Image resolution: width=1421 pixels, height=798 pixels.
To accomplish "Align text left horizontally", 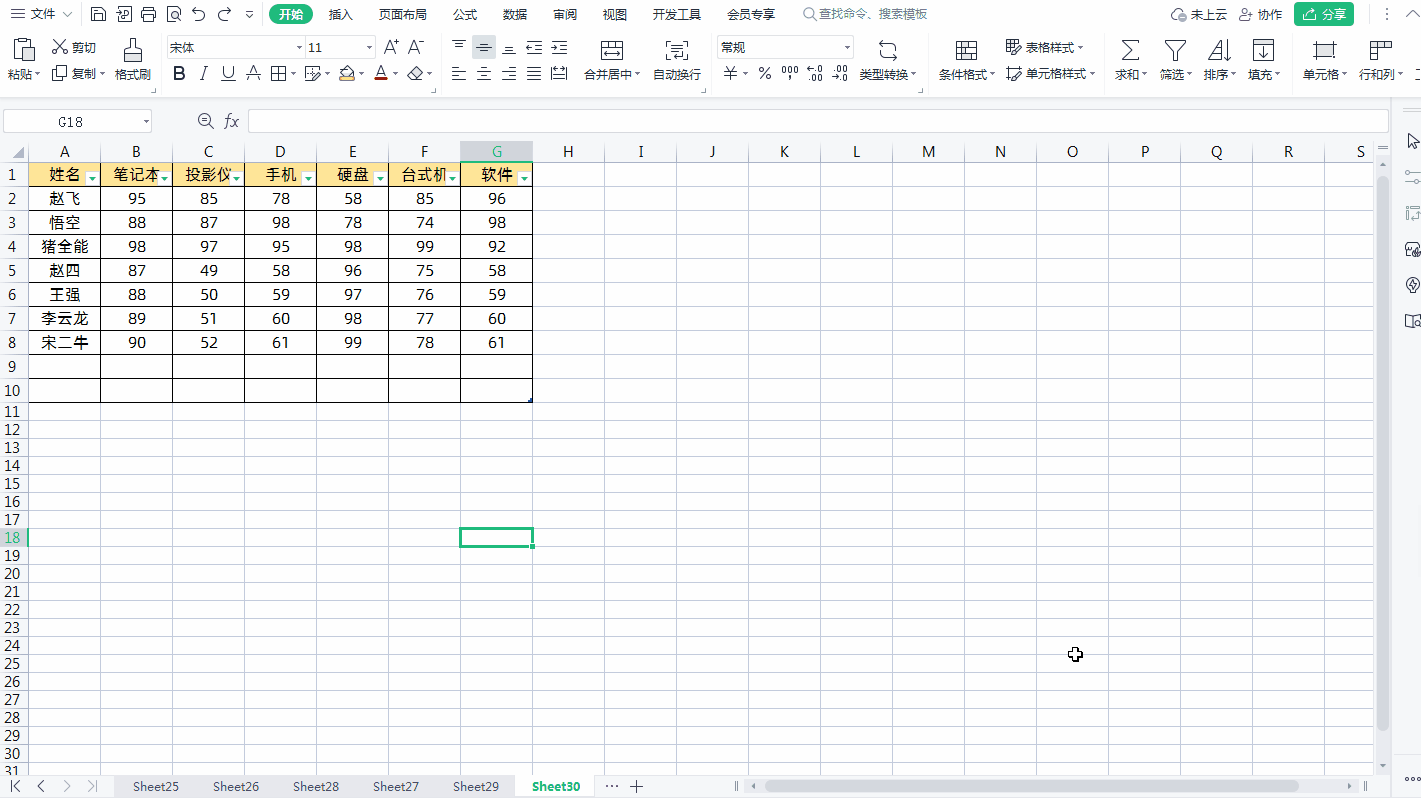I will pos(459,73).
